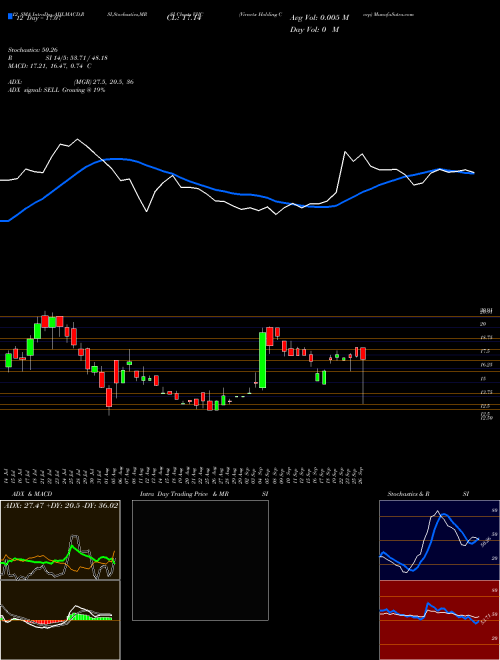Click the 'Intra Day Trading Price & MR' title

(184, 494)
